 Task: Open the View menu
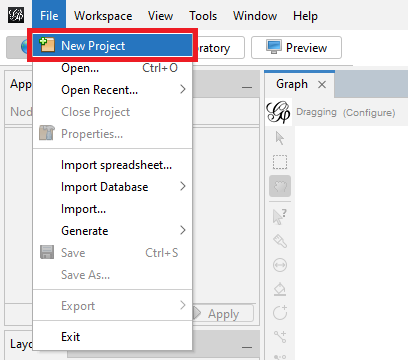pyautogui.click(x=160, y=16)
